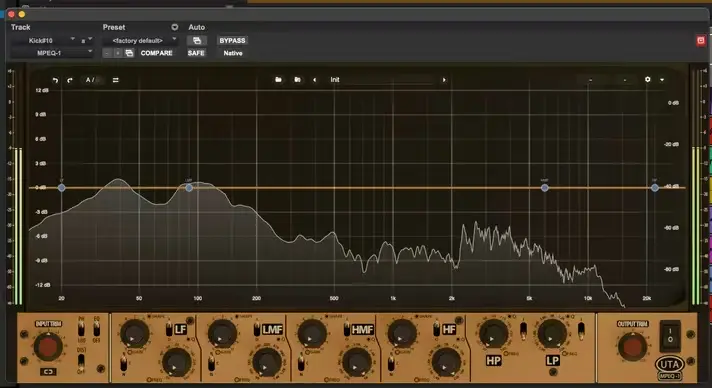Click the LF gain knob
712x388 pixels.
pos(134,333)
